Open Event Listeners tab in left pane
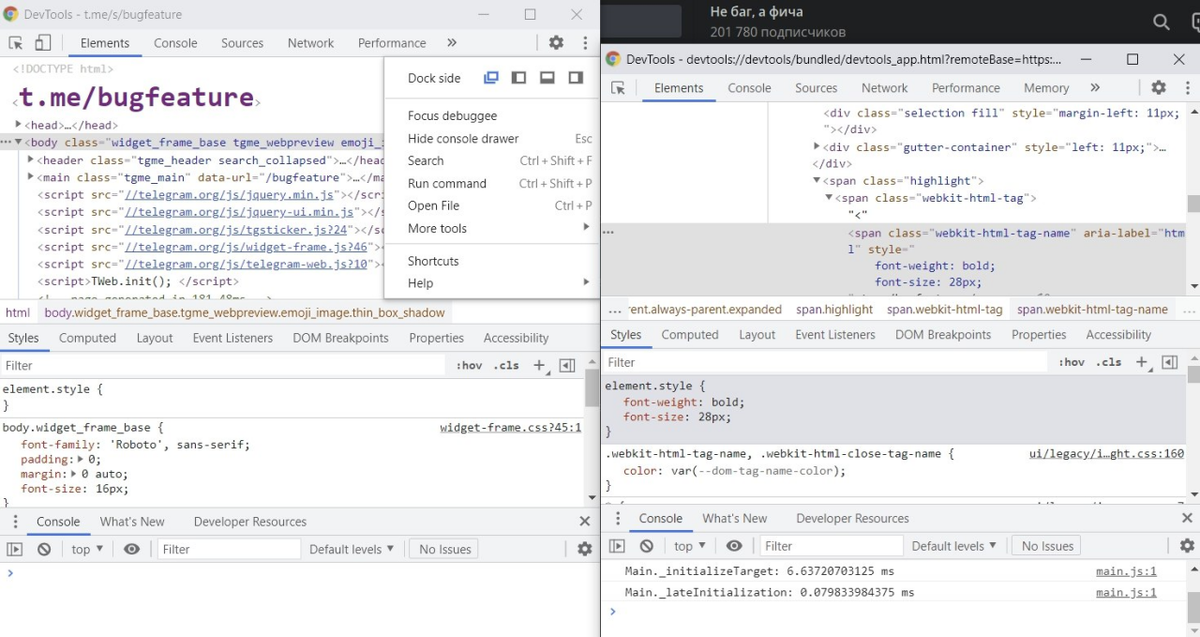This screenshot has height=637, width=1200. click(x=233, y=338)
